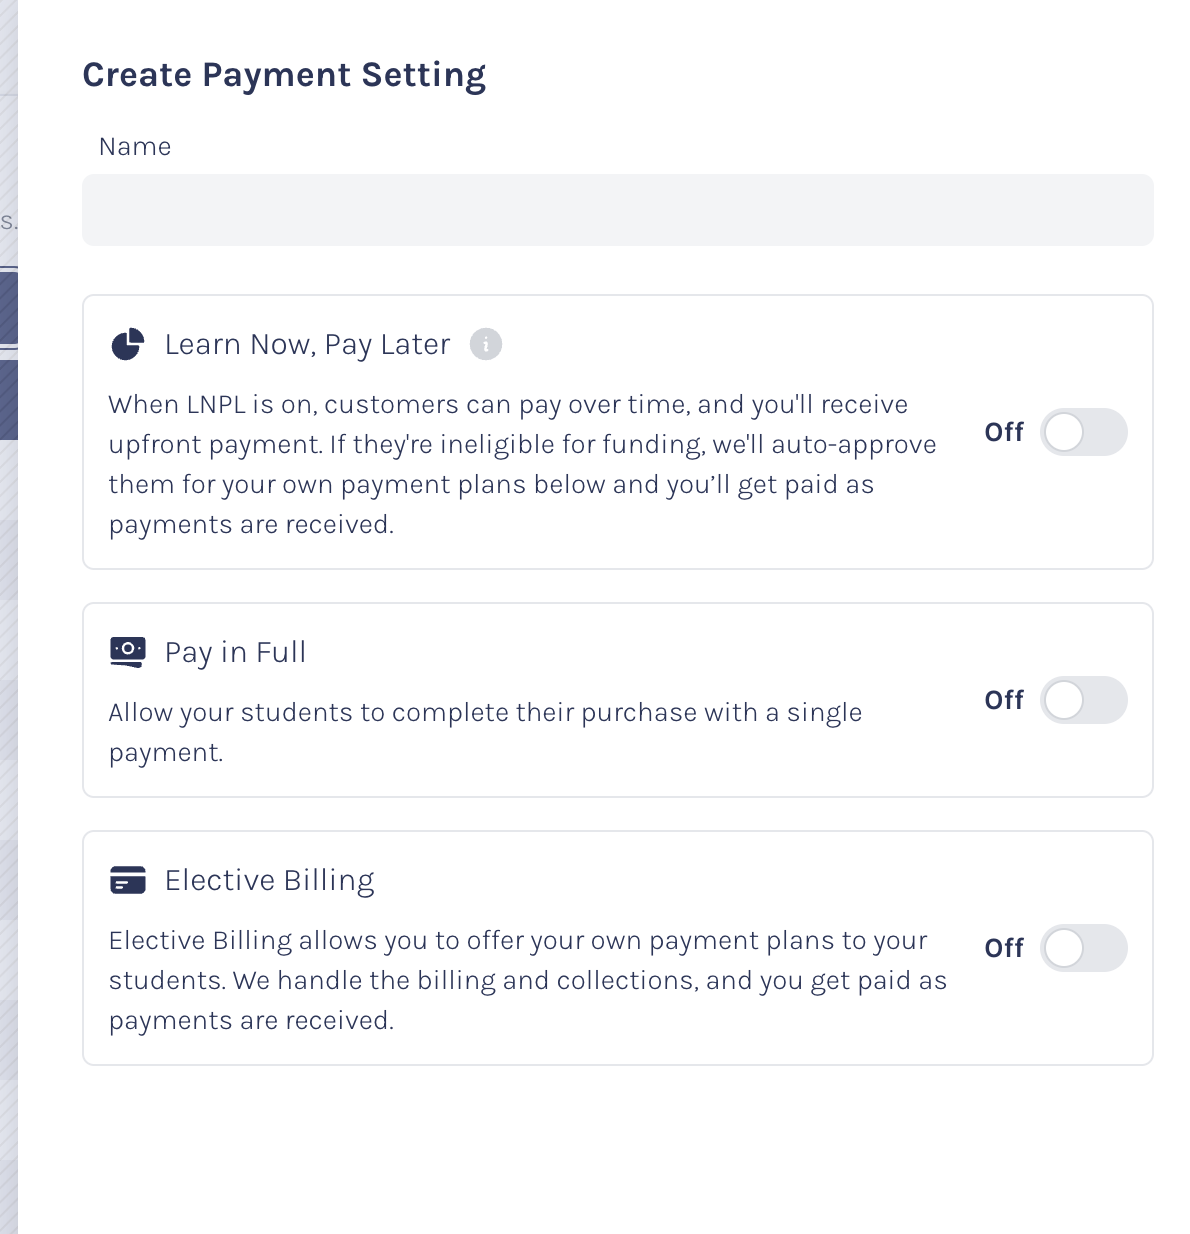1190x1234 pixels.
Task: Click the "Elective Billing" section title
Action: [269, 880]
